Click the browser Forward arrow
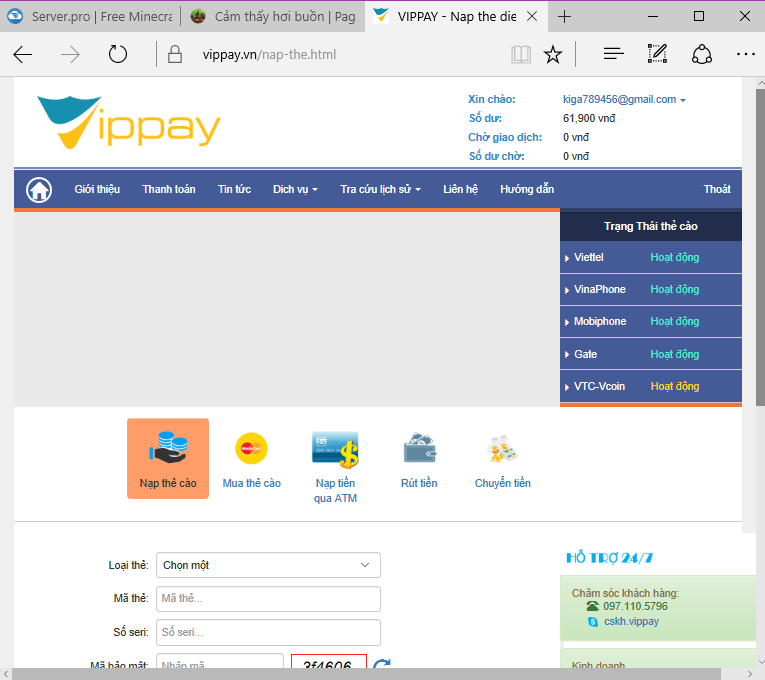This screenshot has width=765, height=680. [70, 54]
